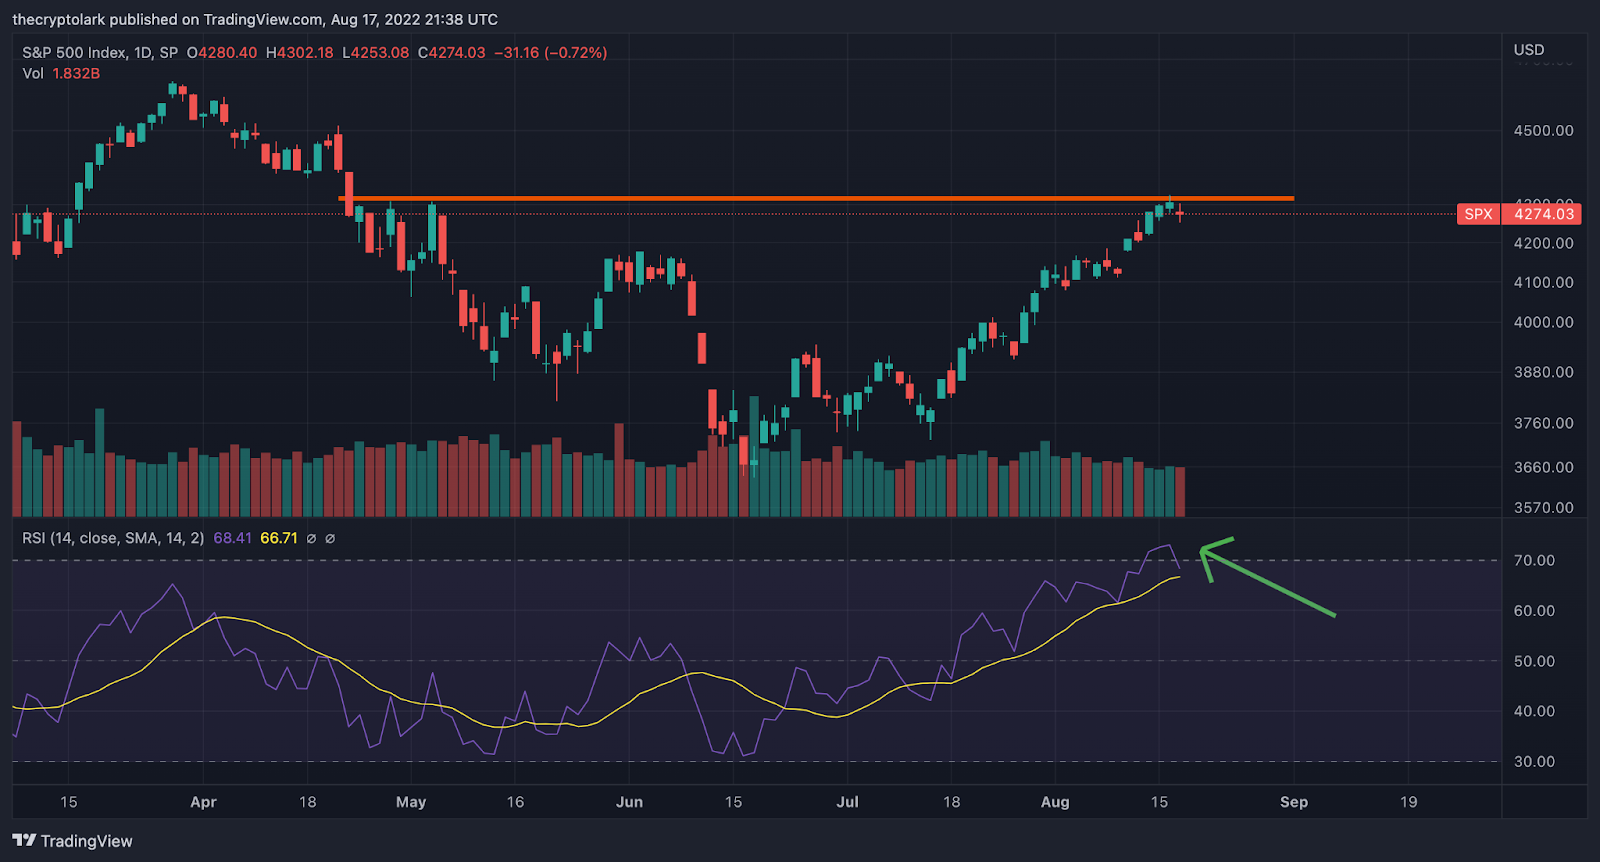Click the TradingView logo at bottom left
Viewport: 1600px width, 862px height.
click(x=72, y=841)
